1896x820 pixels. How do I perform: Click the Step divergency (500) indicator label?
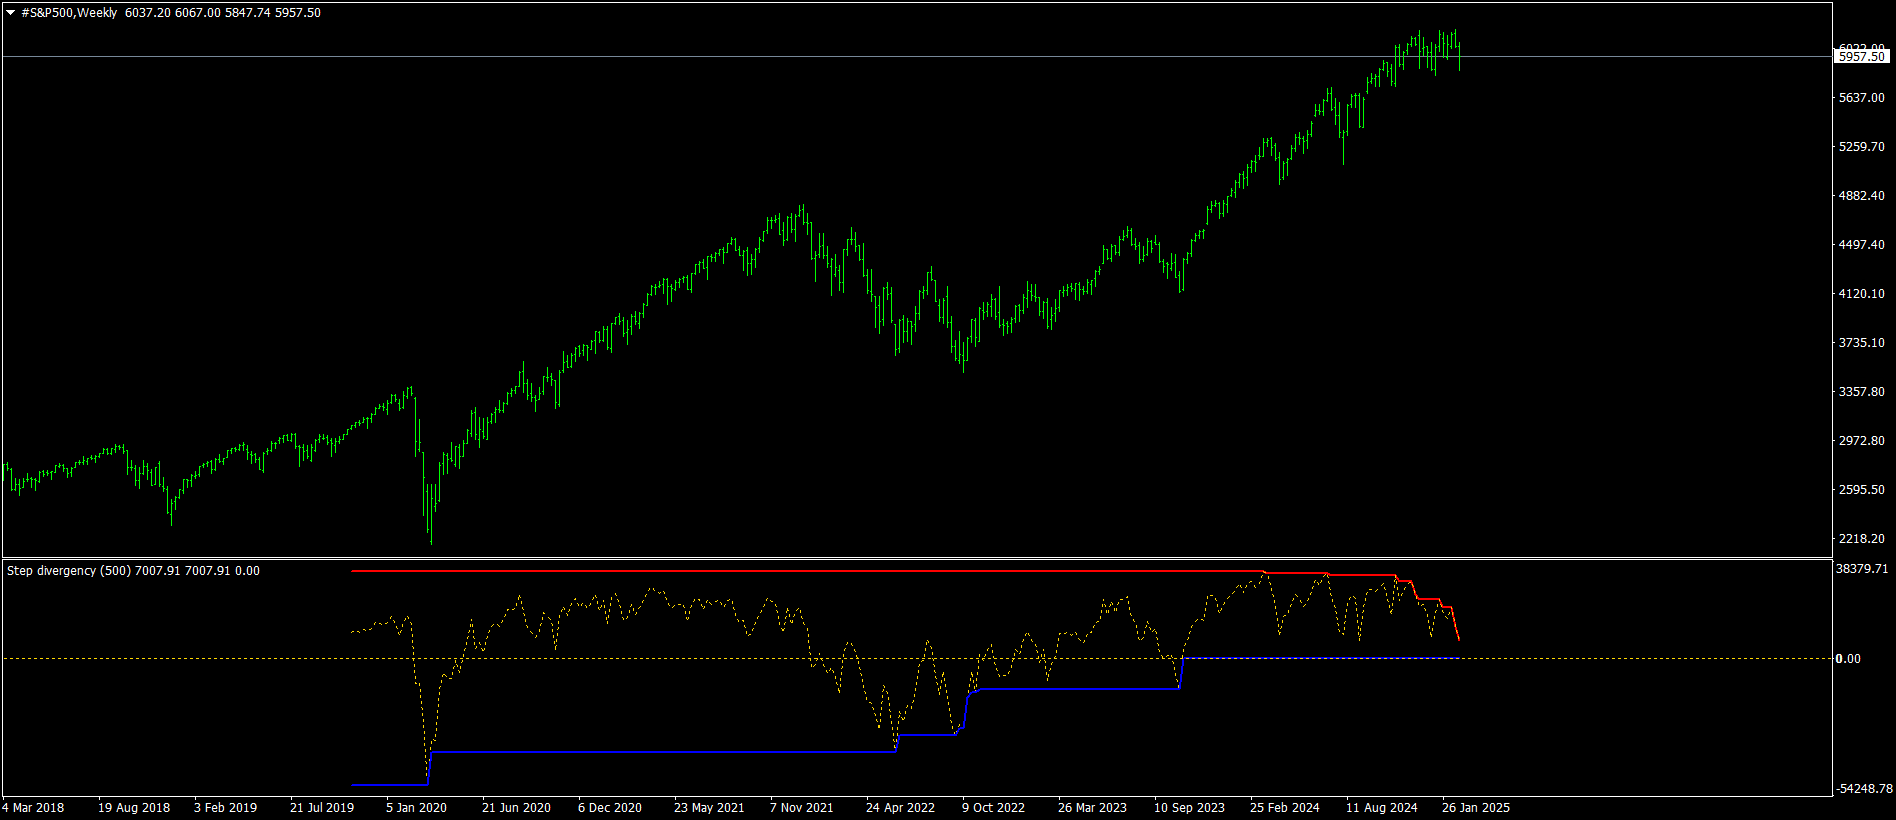[67, 571]
